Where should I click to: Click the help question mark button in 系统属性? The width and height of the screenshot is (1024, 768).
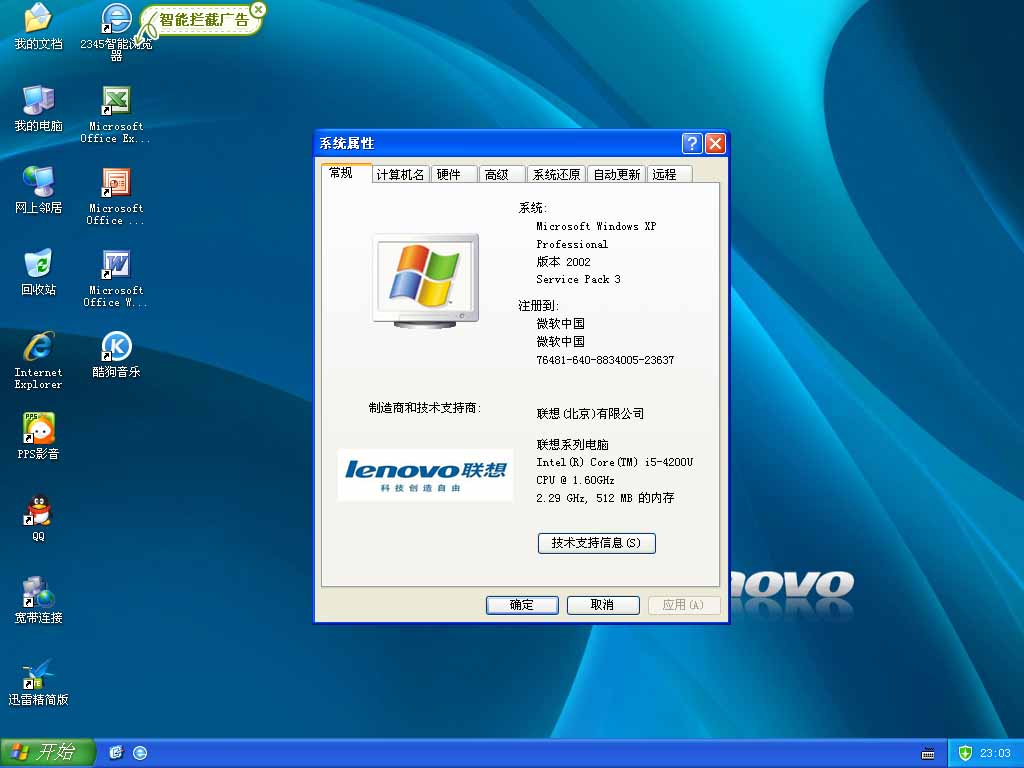tap(692, 143)
